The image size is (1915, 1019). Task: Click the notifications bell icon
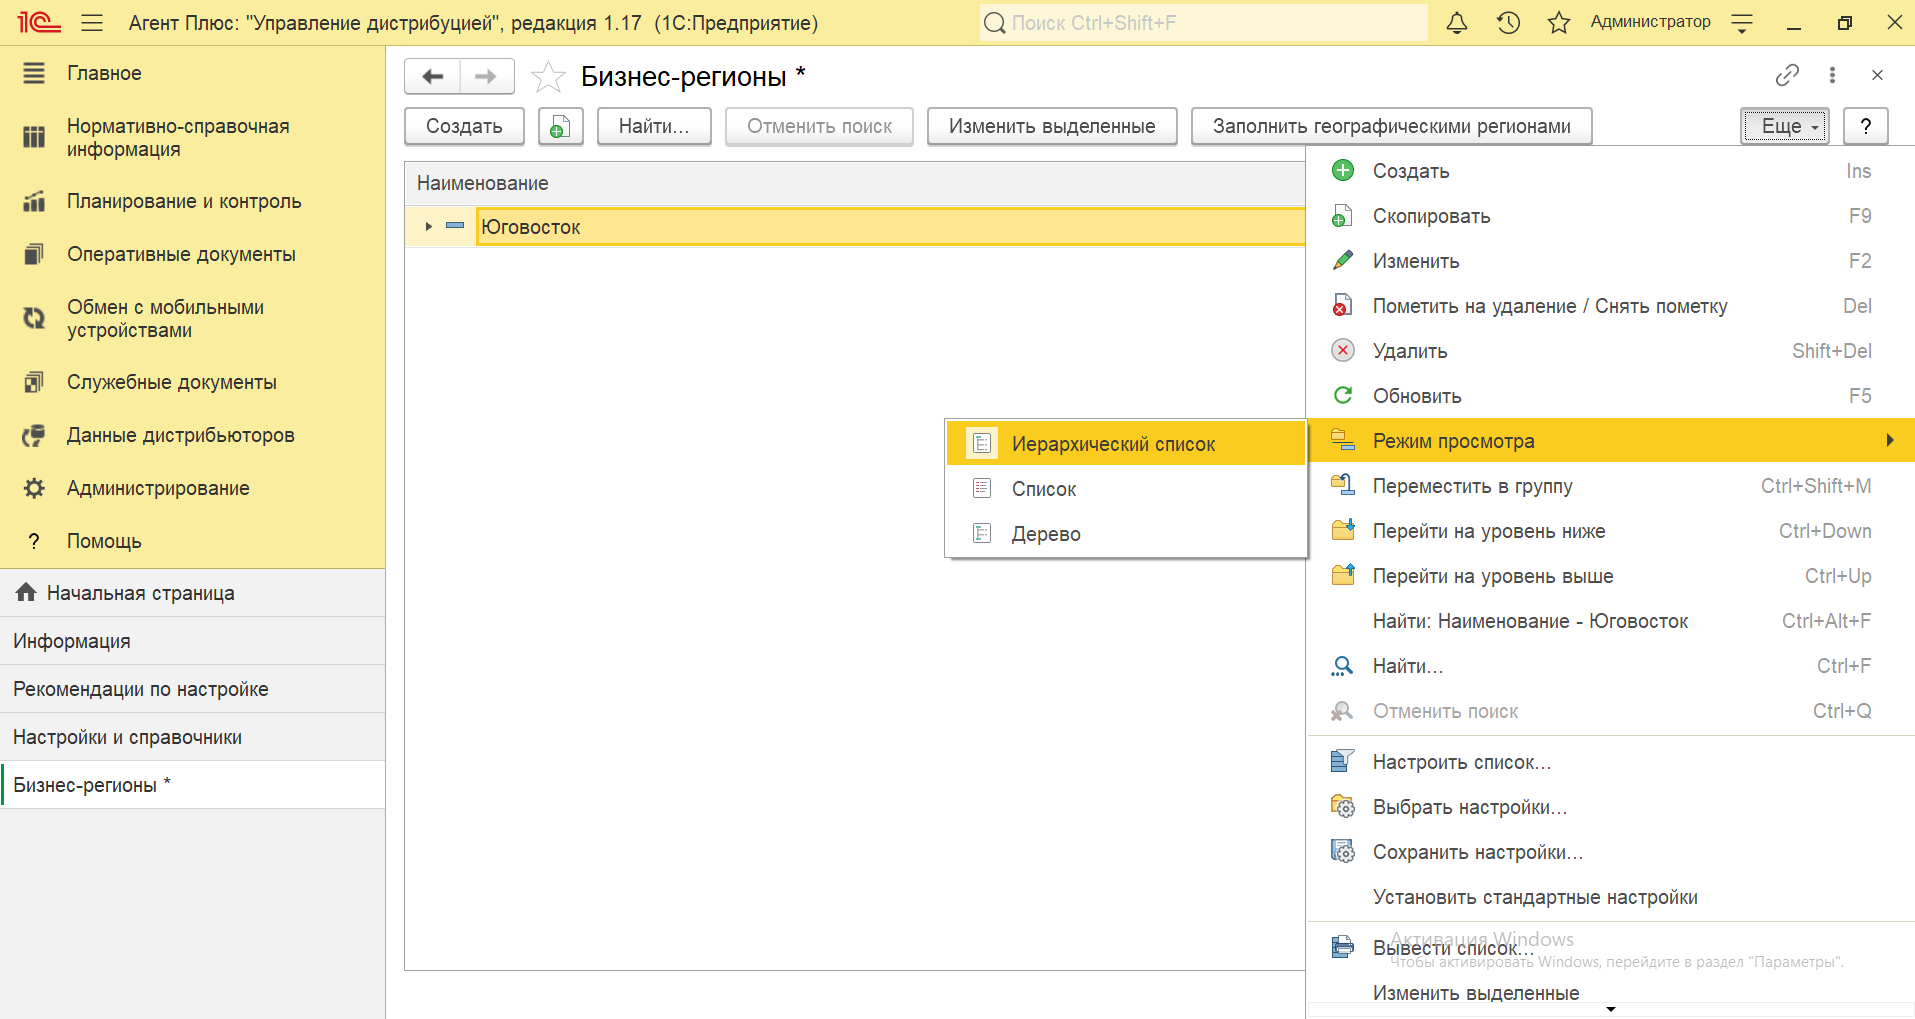1457,23
